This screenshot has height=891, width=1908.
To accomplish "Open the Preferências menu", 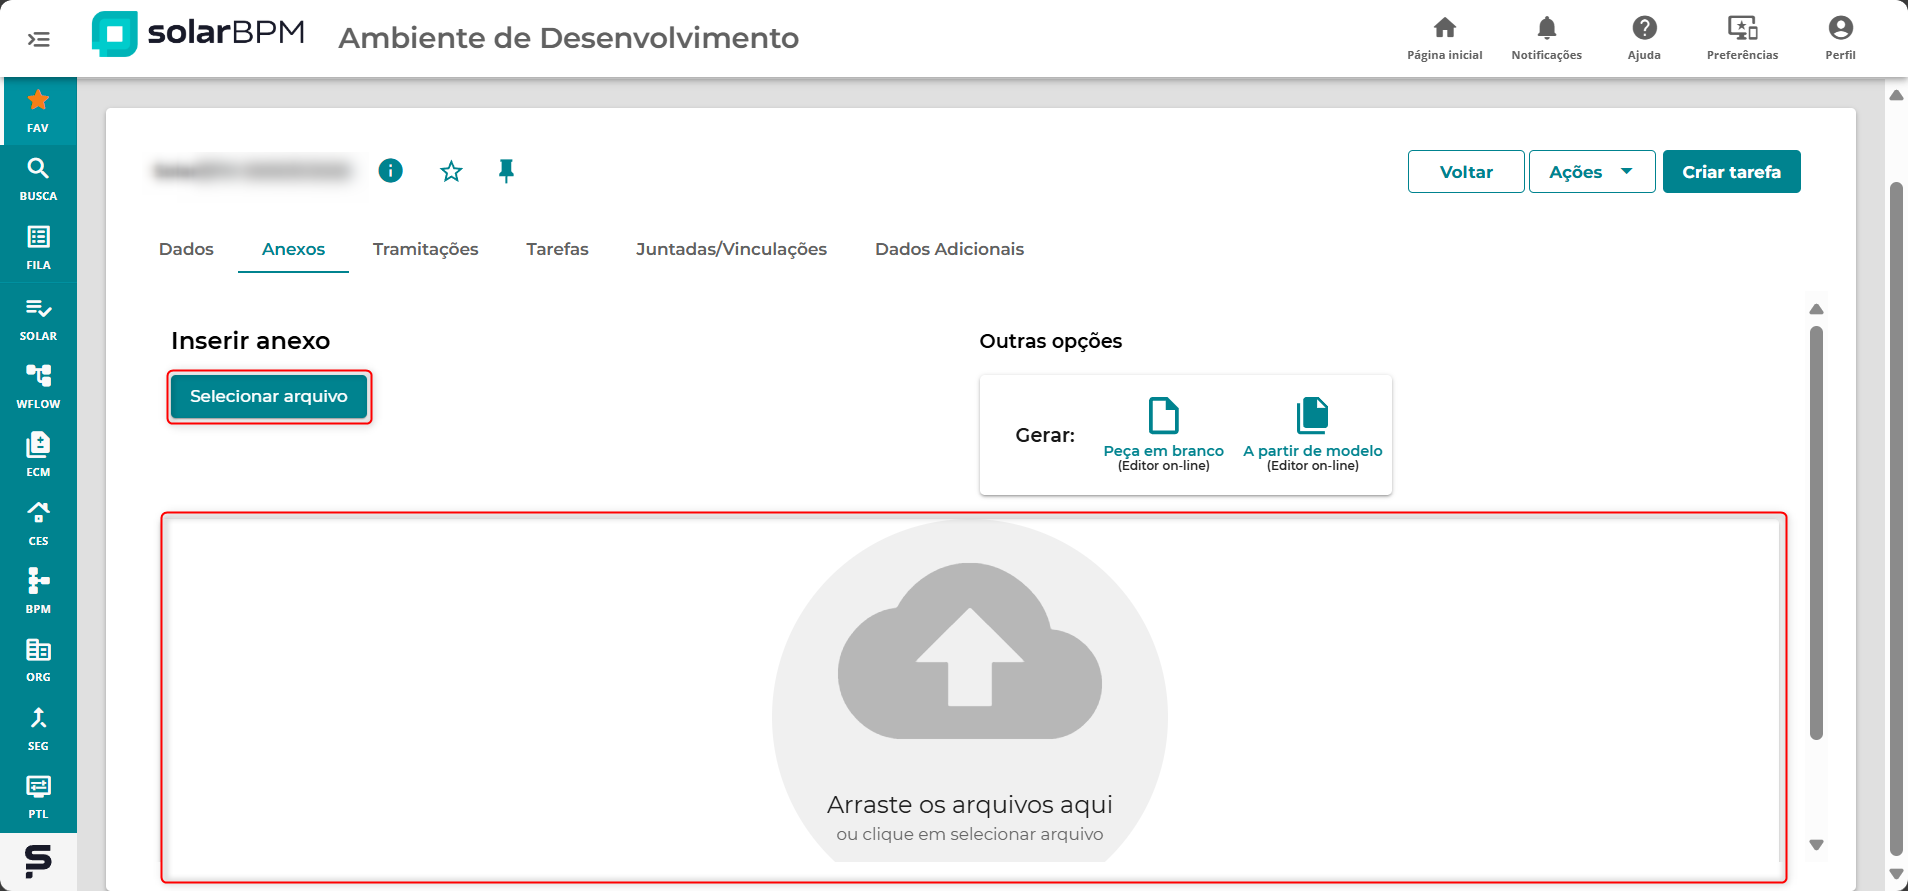I will click(1742, 38).
